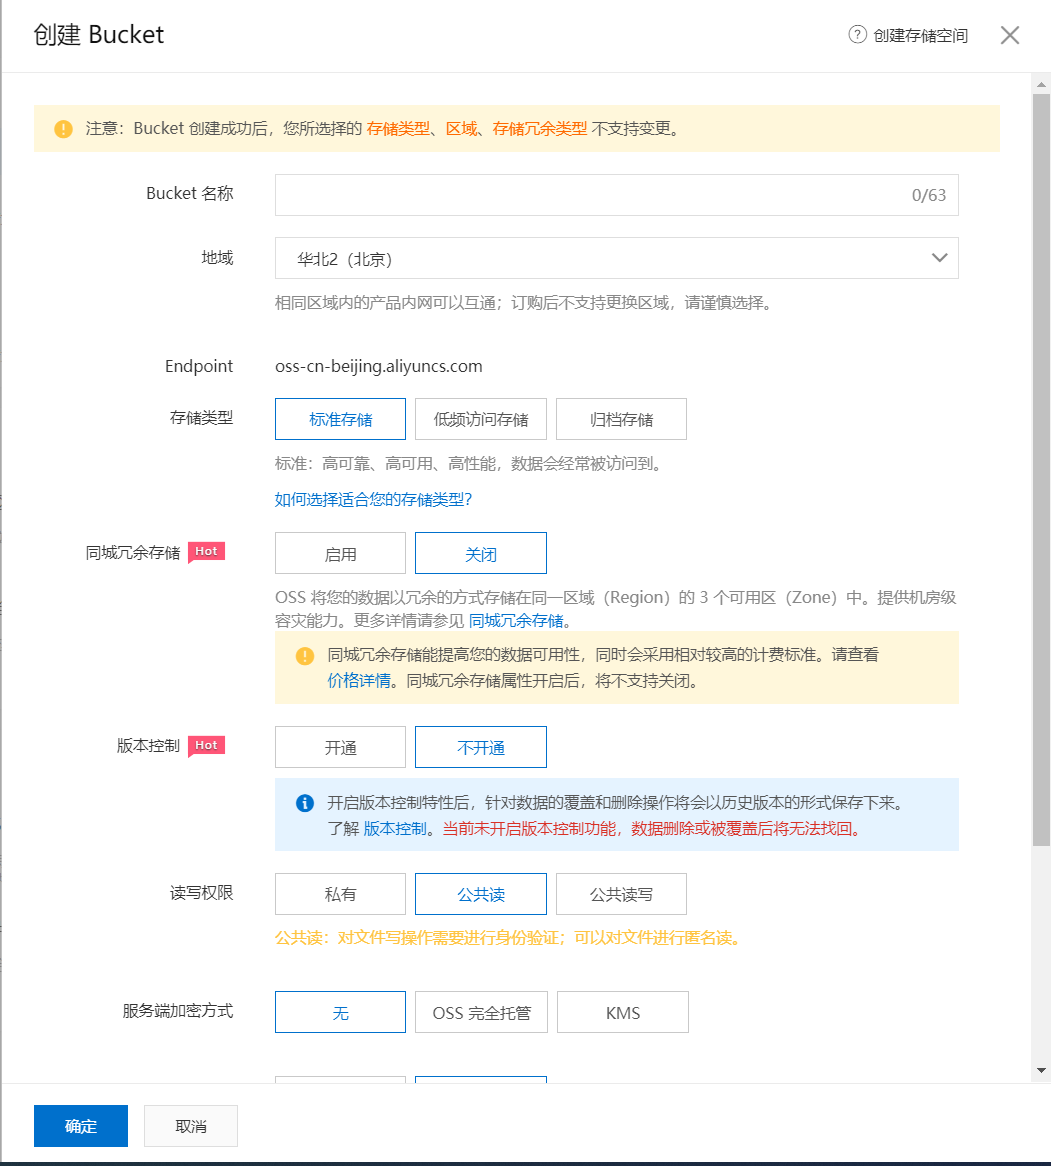Choose 开通 for 版本控制
This screenshot has width=1051, height=1166.
340,747
